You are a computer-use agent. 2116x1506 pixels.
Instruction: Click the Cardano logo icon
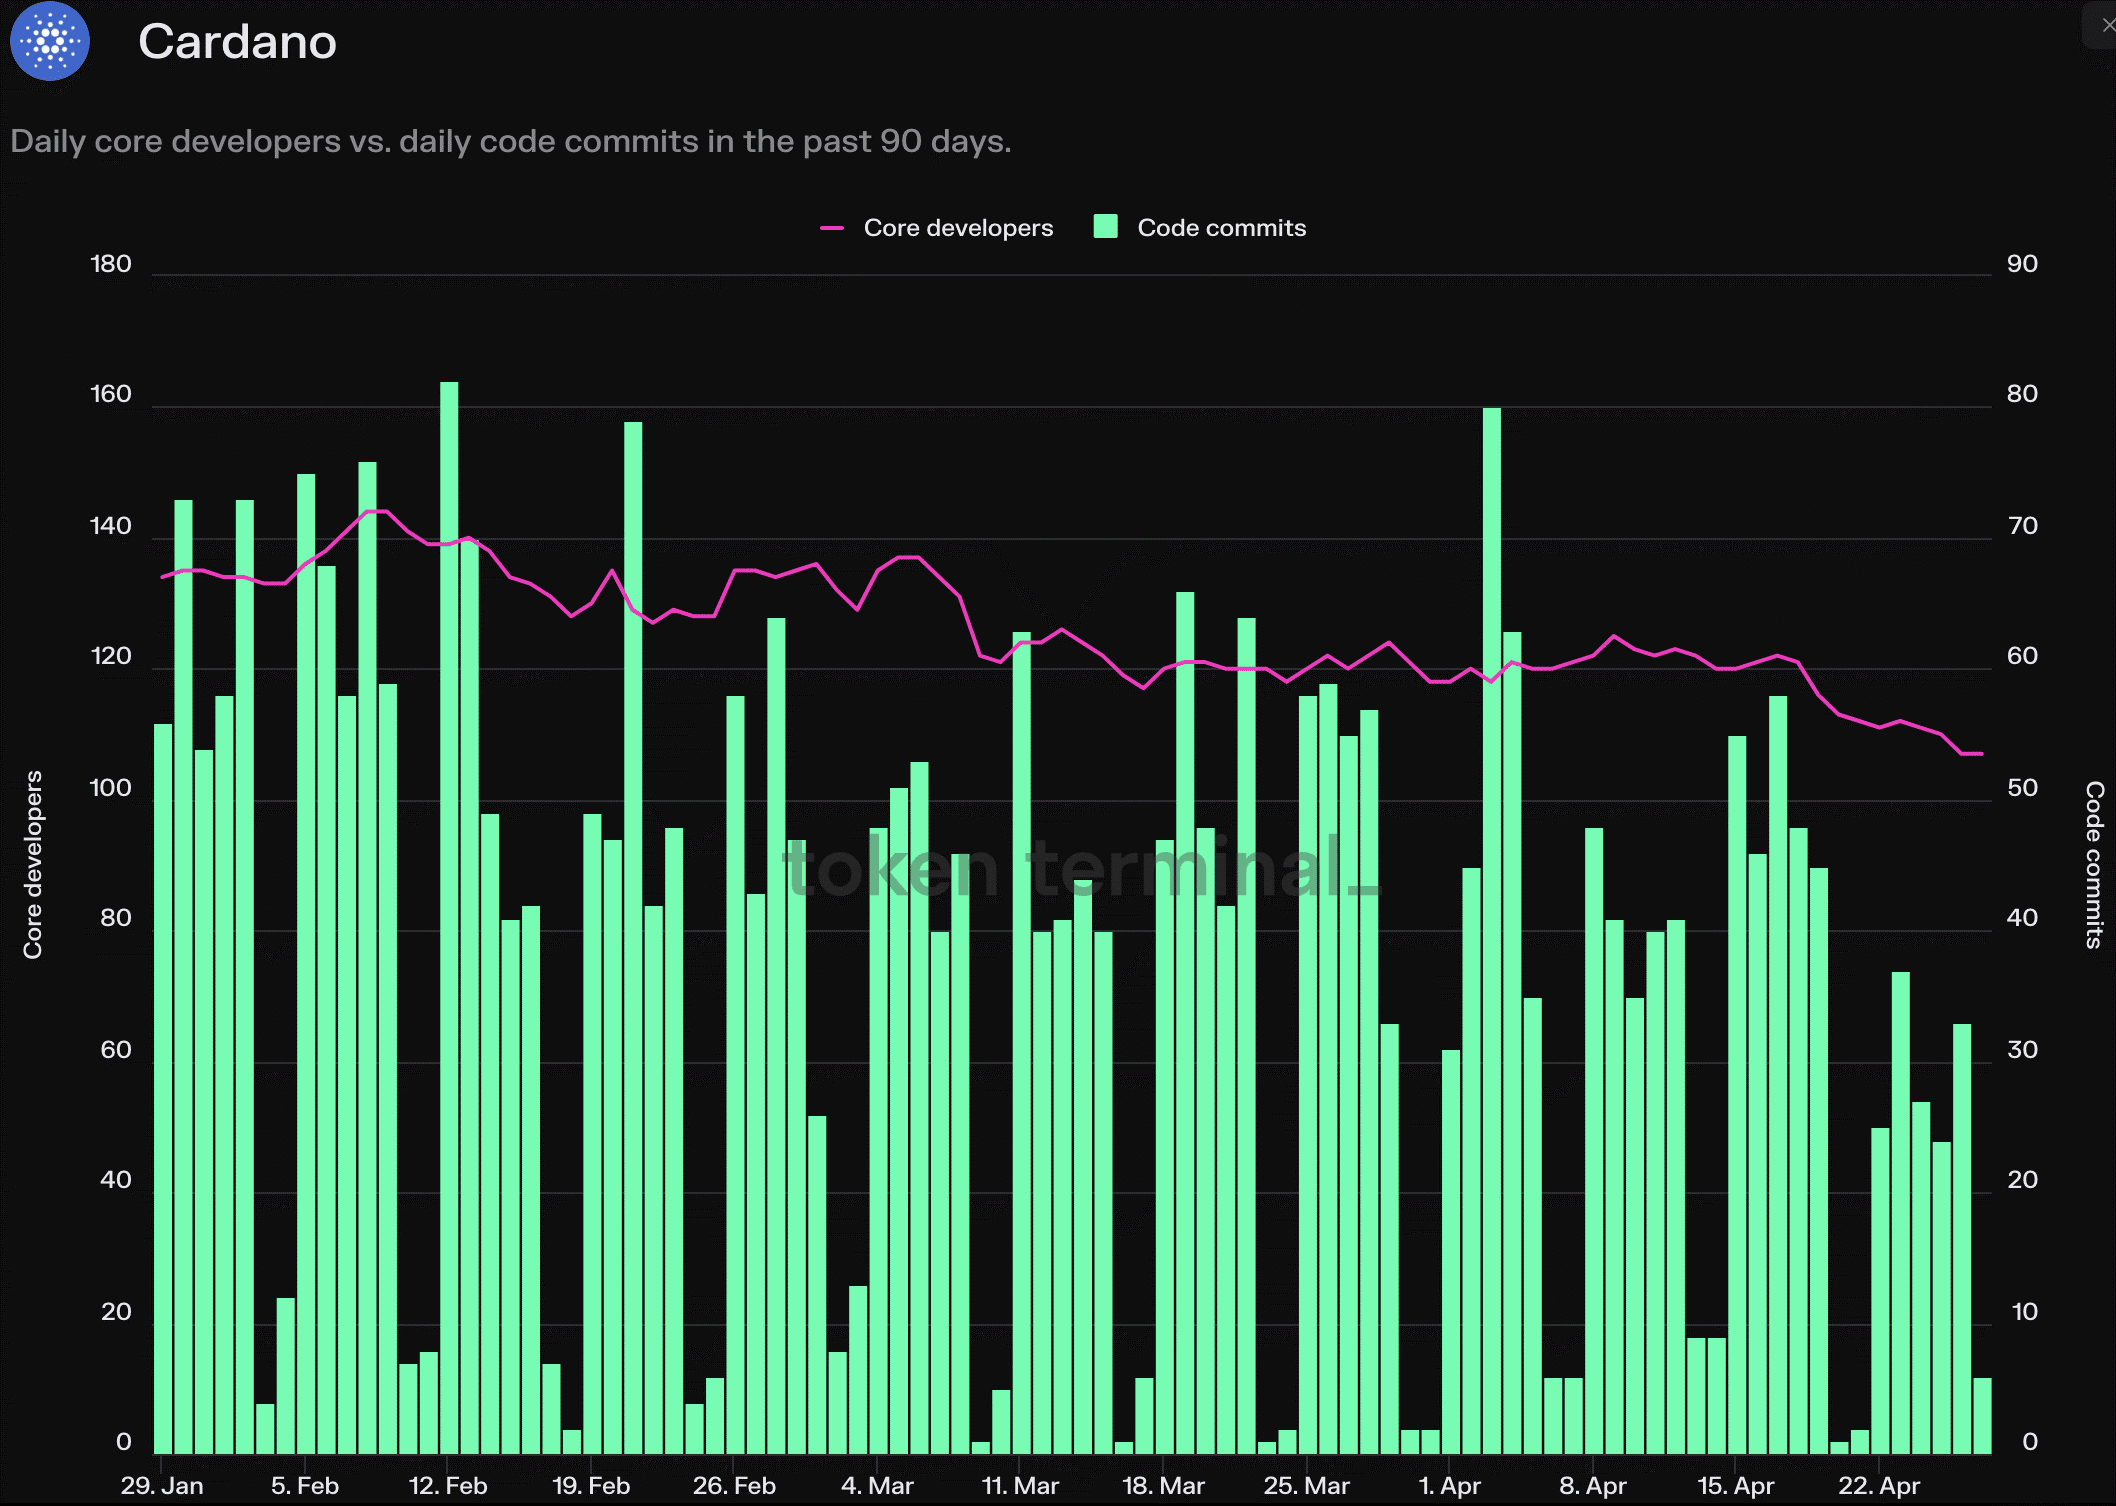tap(50, 41)
